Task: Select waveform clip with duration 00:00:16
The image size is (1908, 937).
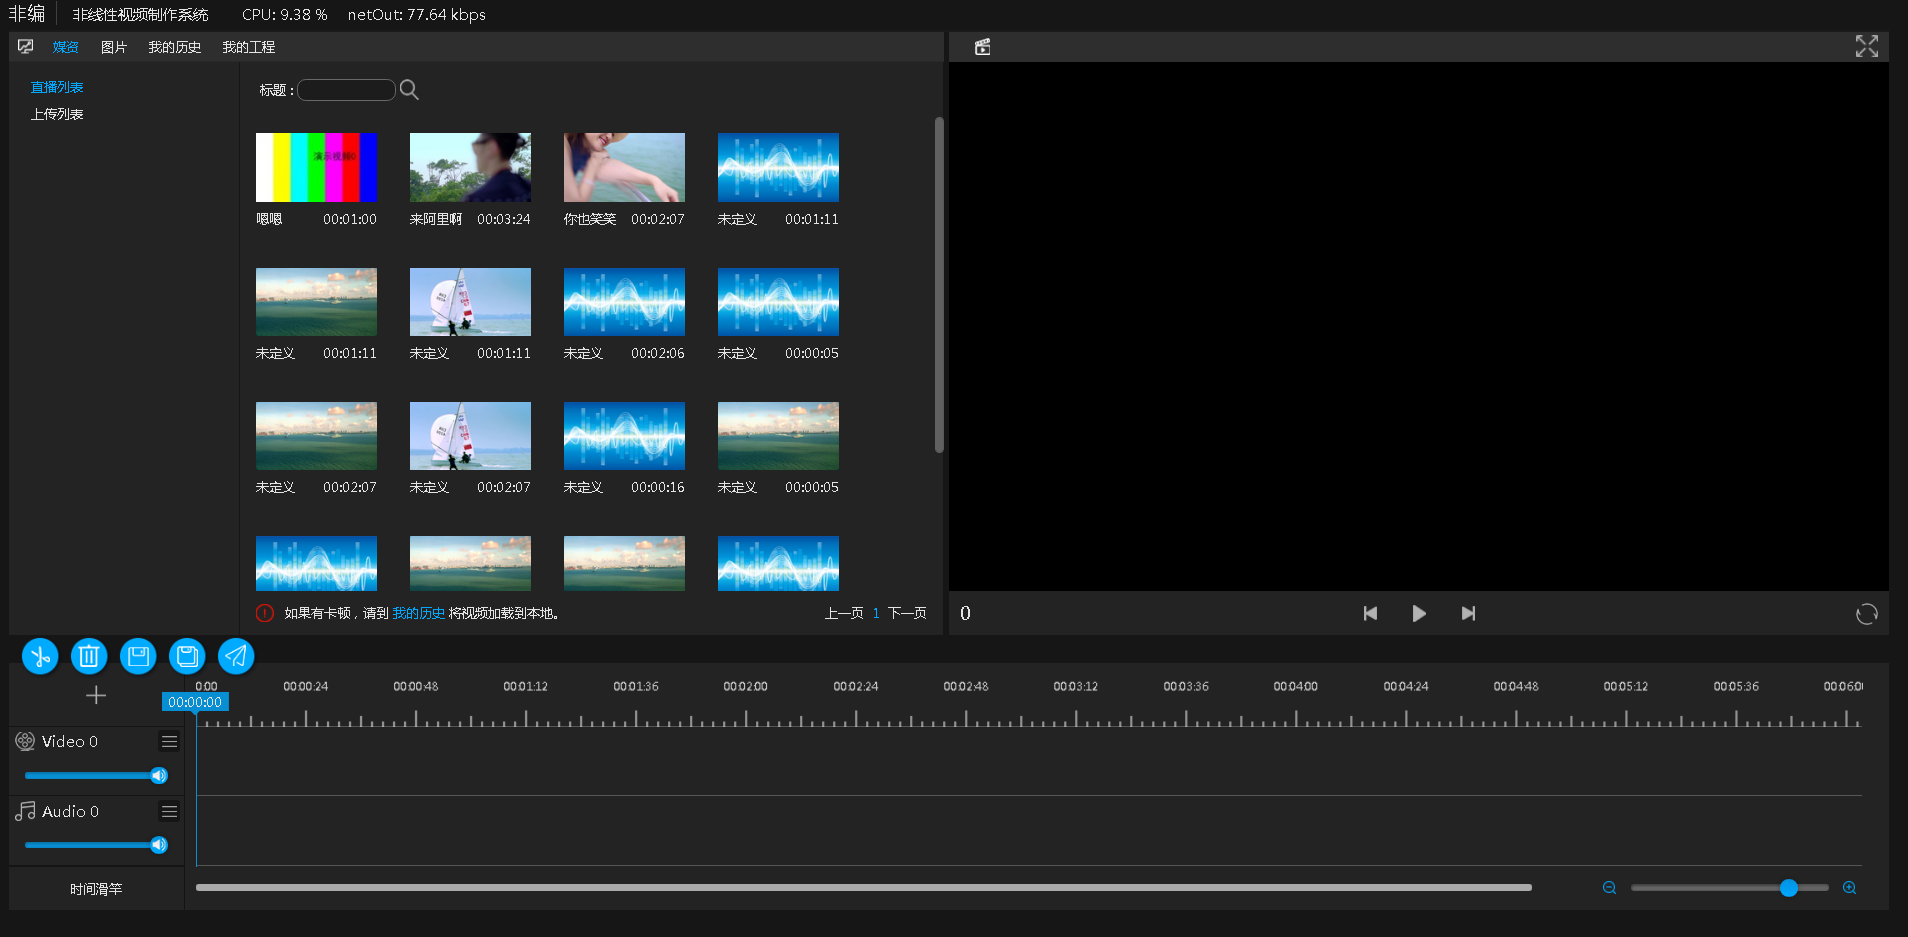Action: [624, 436]
